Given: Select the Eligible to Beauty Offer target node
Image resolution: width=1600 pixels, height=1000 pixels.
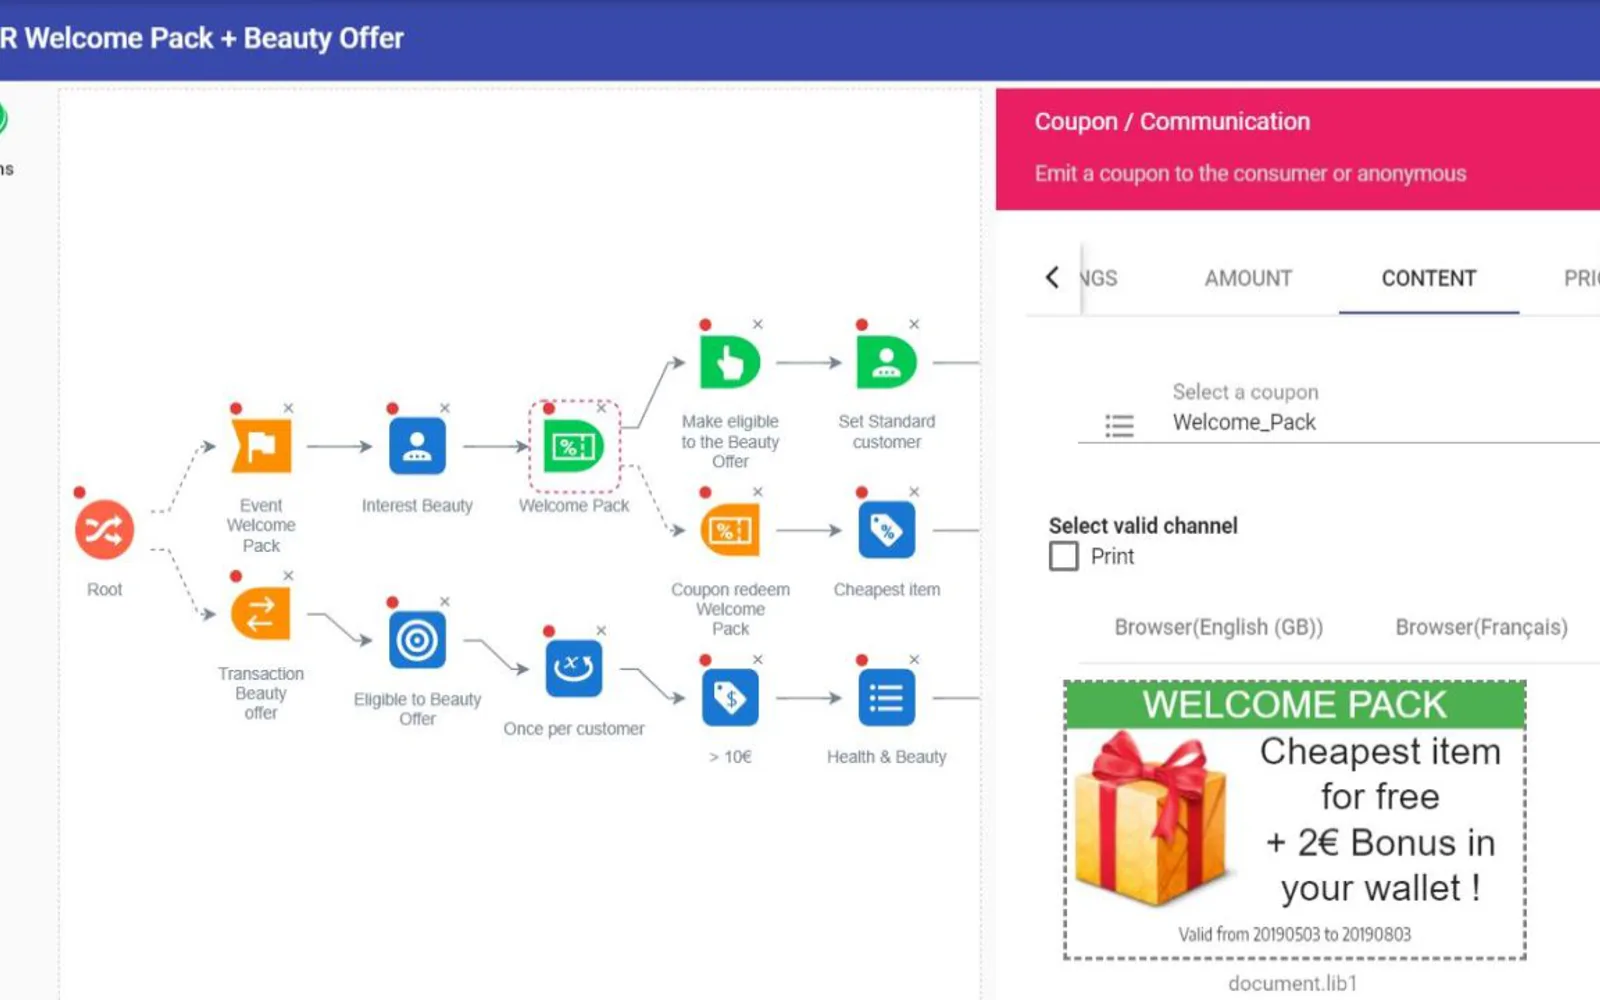Looking at the screenshot, I should coord(417,640).
